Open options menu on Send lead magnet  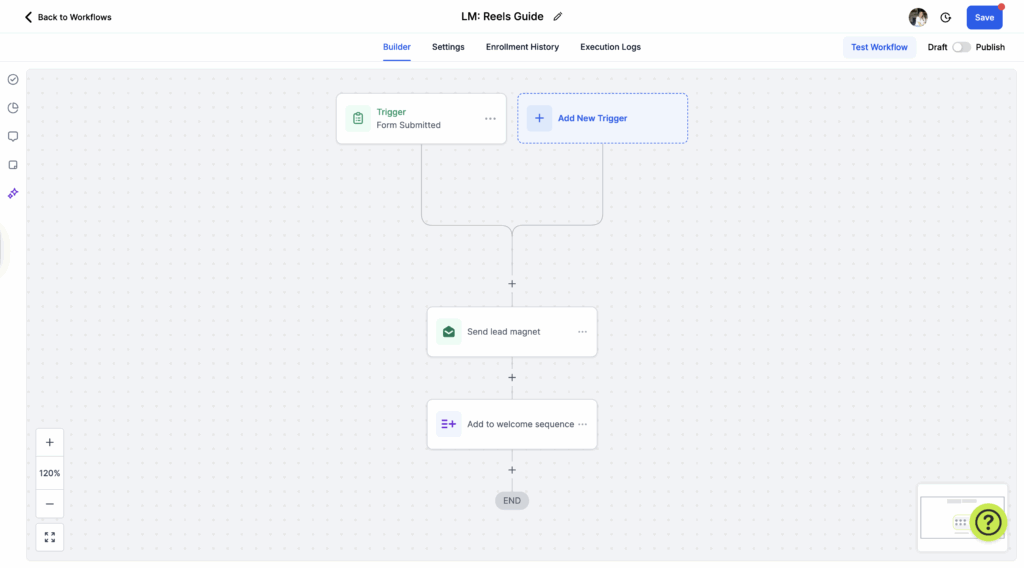tap(582, 332)
